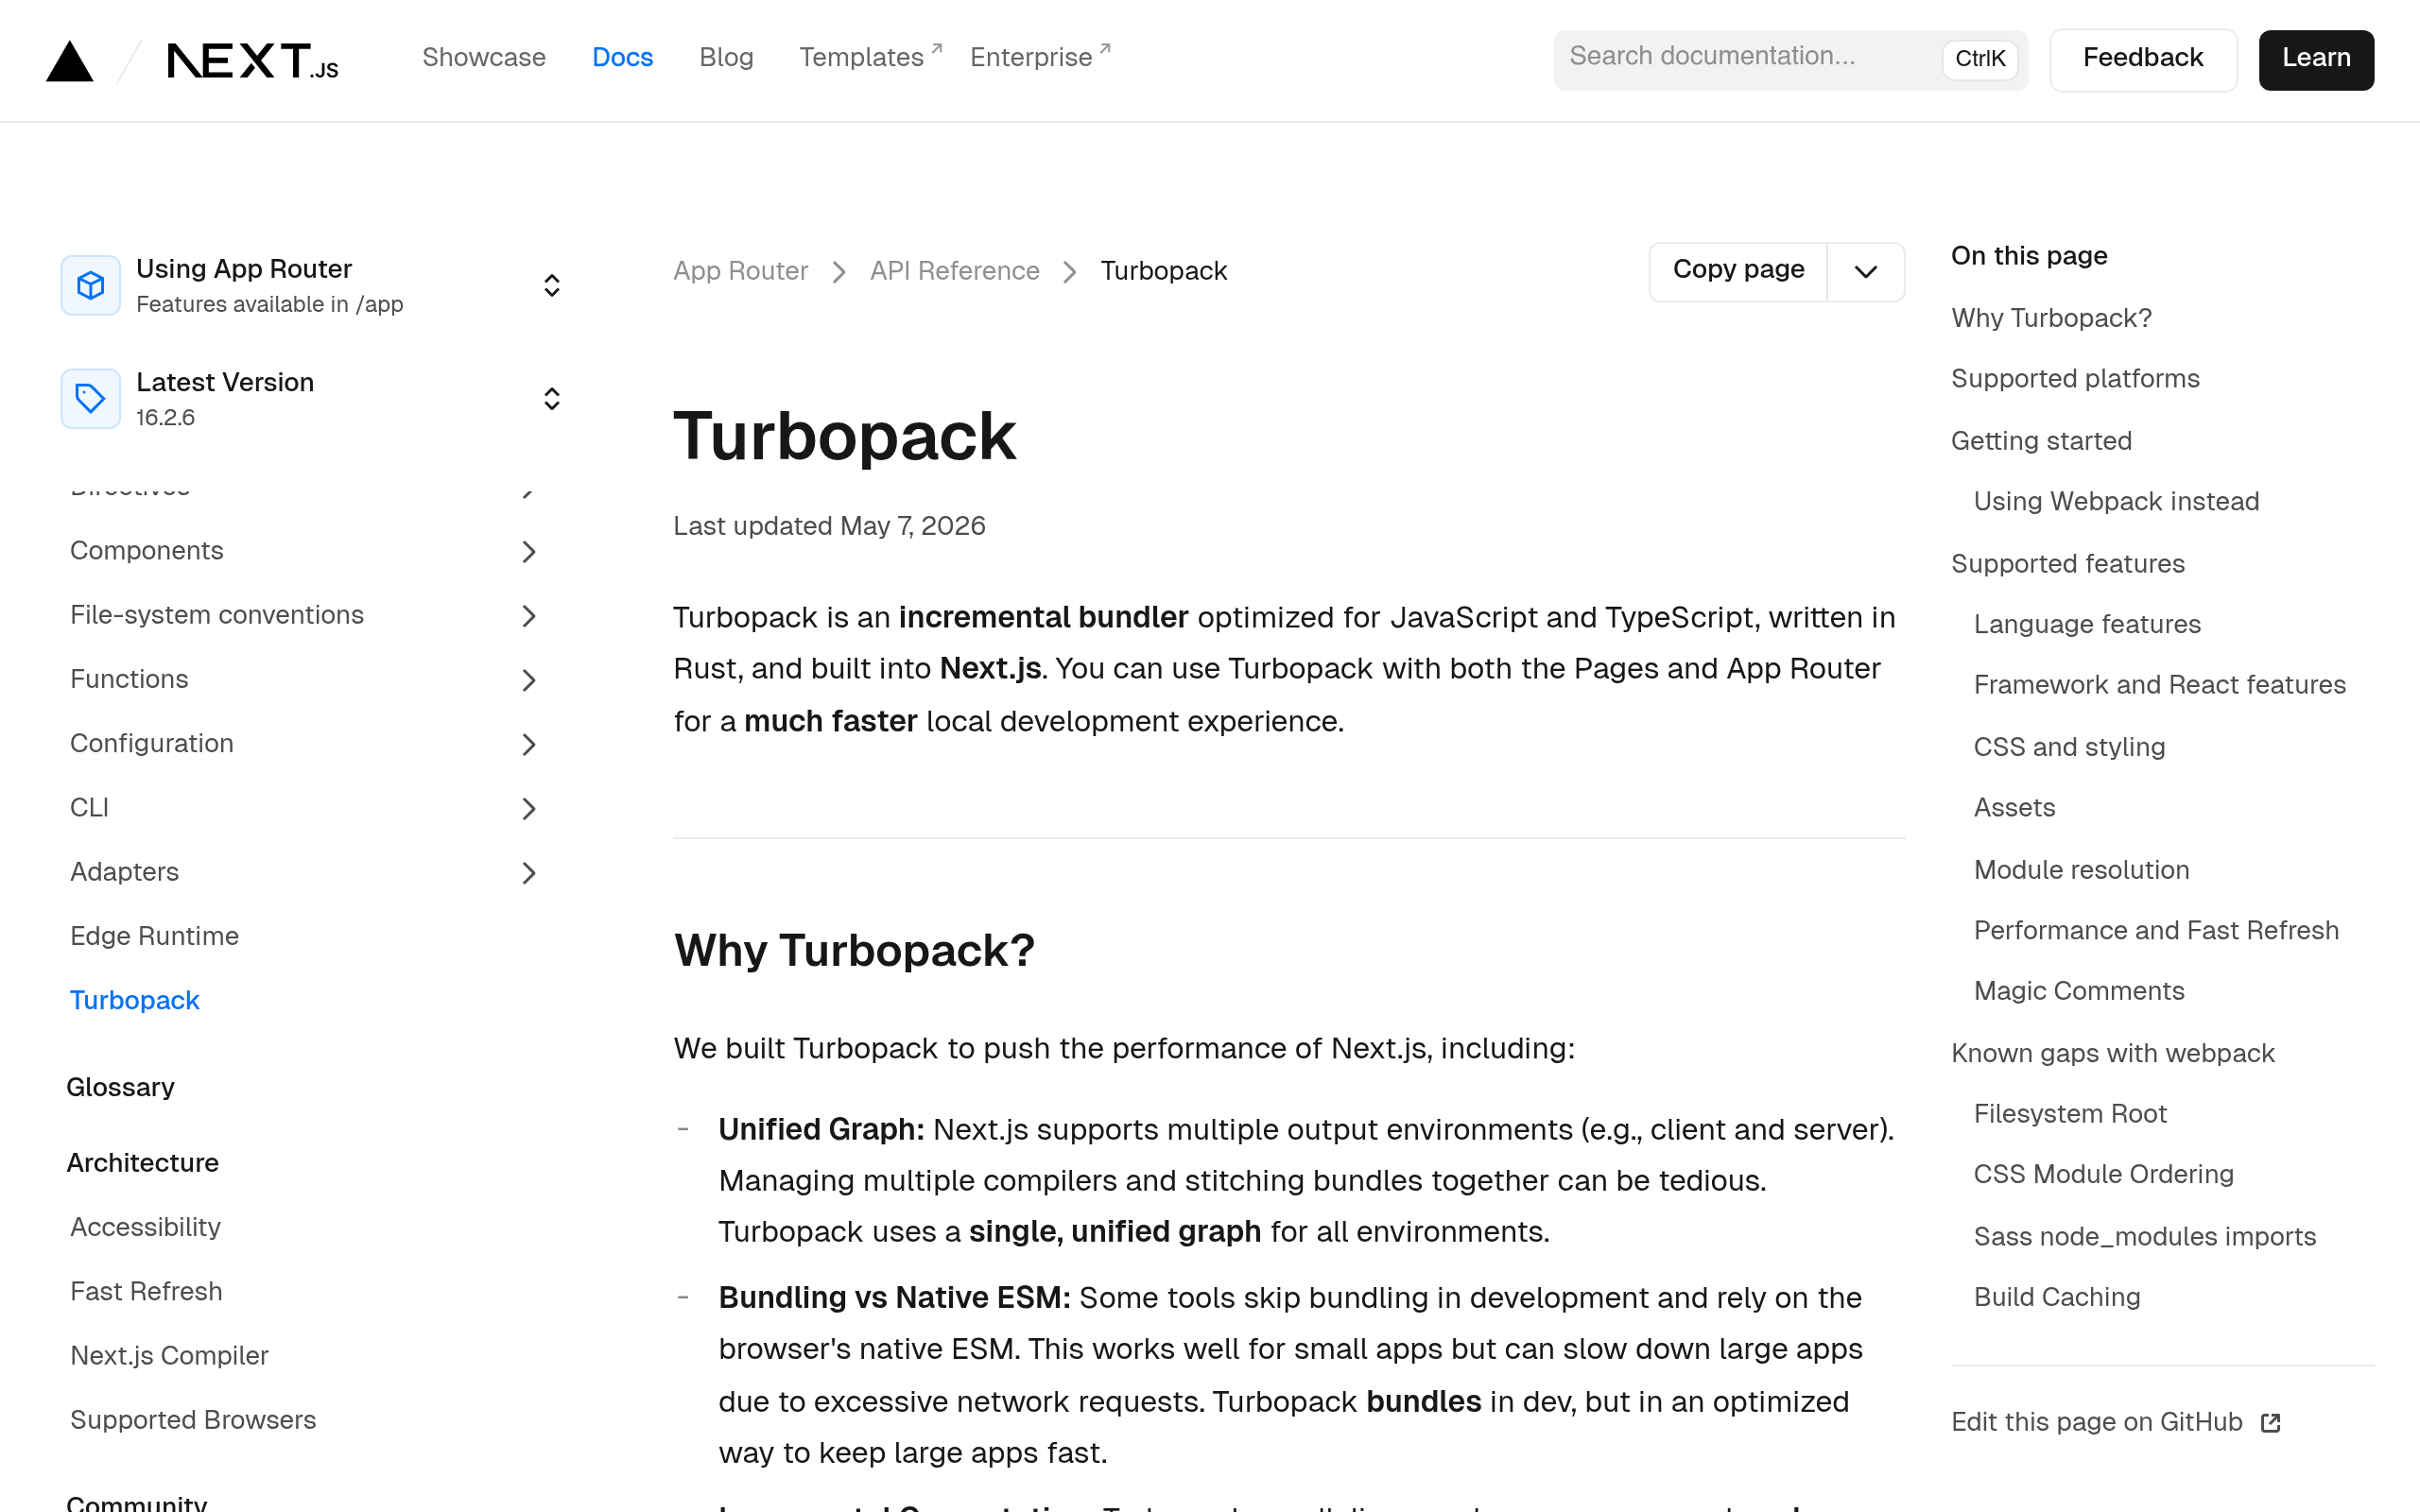This screenshot has width=2420, height=1512.
Task: Select Turbopack in the sidebar
Action: 134,1000
